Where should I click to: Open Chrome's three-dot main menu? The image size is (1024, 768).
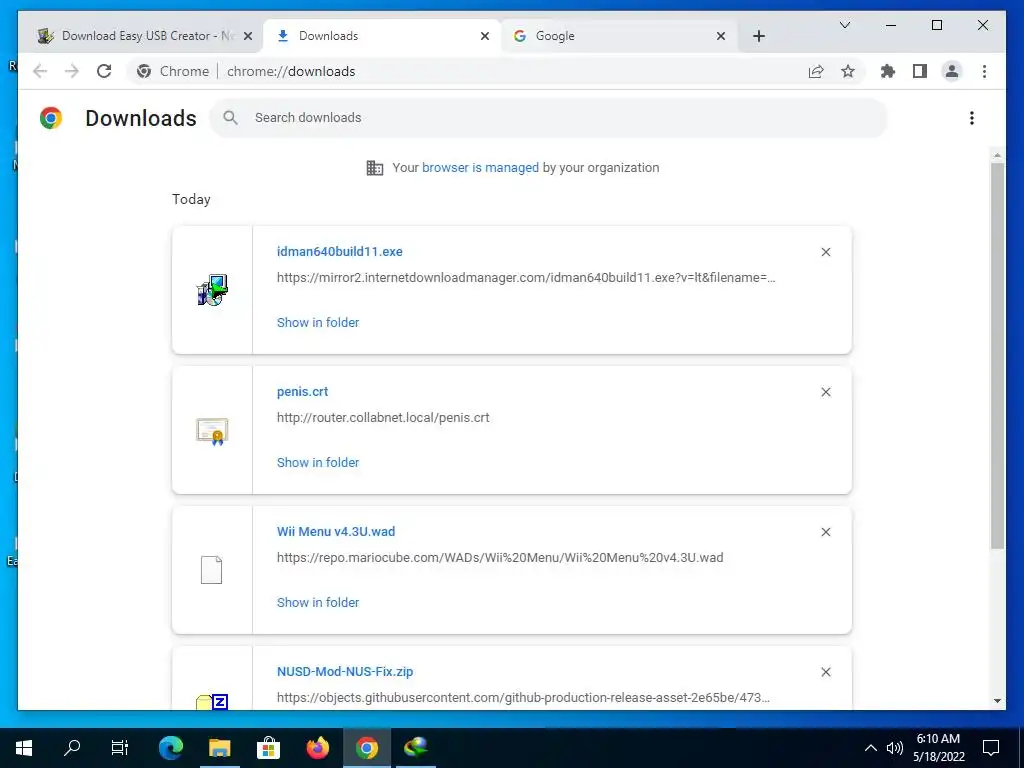984,71
